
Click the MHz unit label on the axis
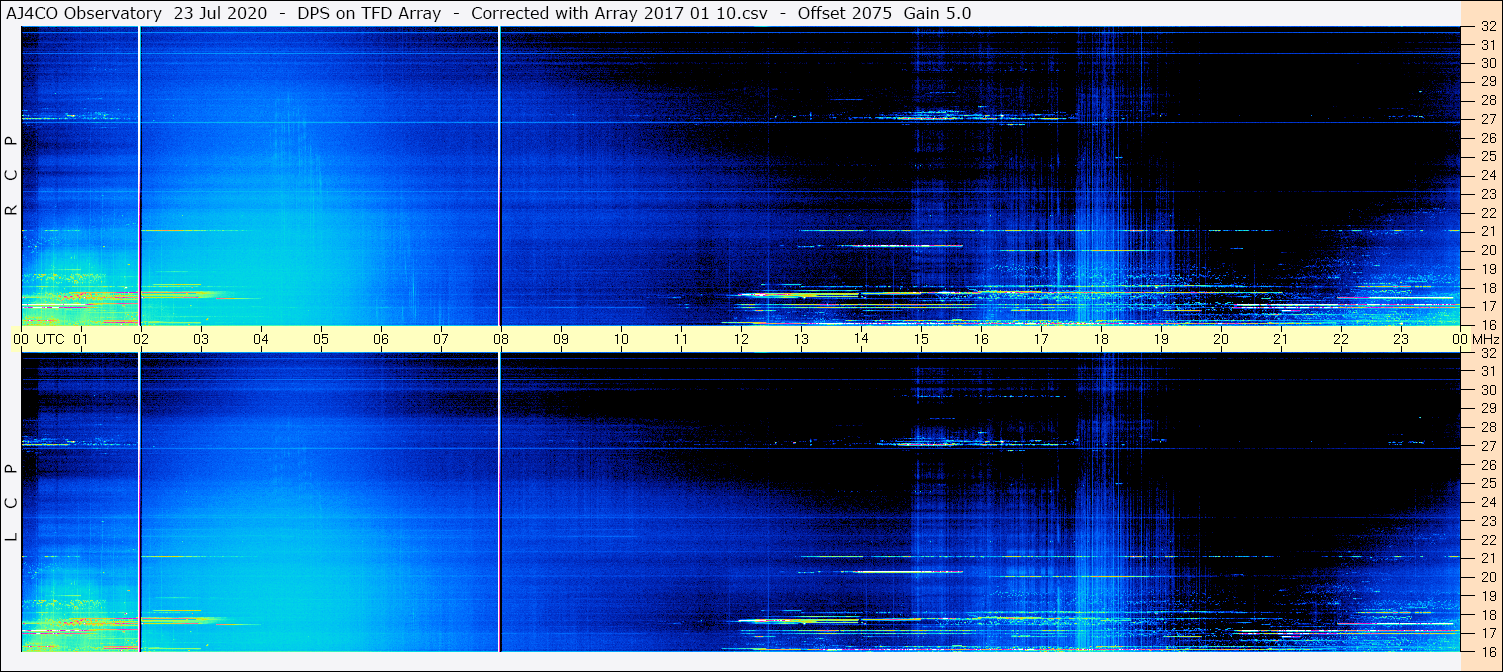pos(1481,339)
